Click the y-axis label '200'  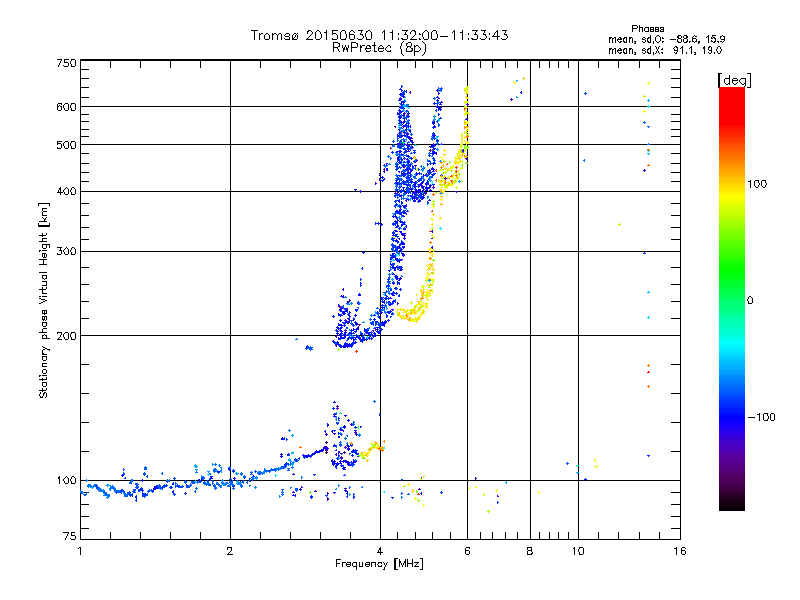[66, 336]
